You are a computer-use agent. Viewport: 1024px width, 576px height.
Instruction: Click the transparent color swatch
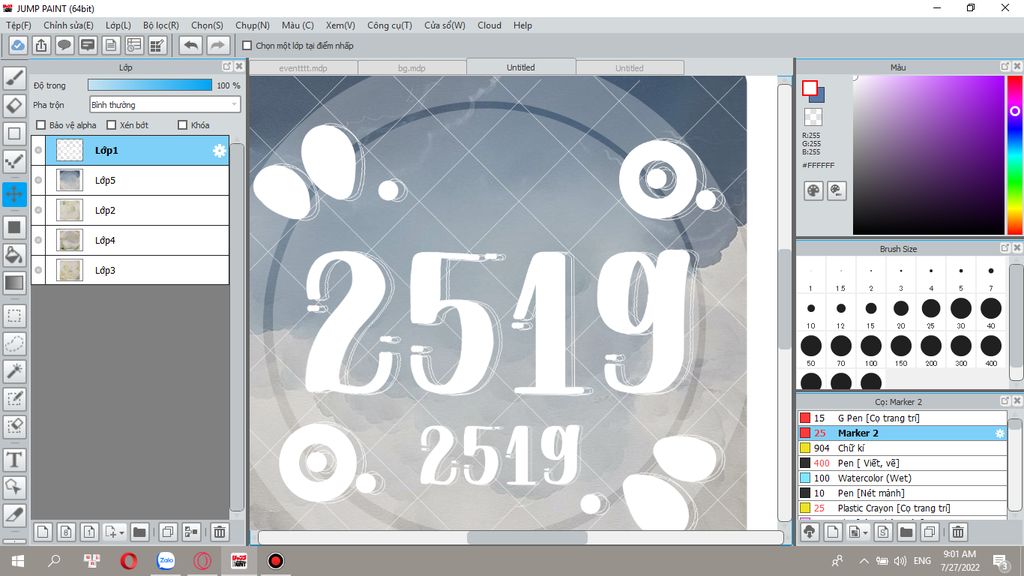pos(813,117)
